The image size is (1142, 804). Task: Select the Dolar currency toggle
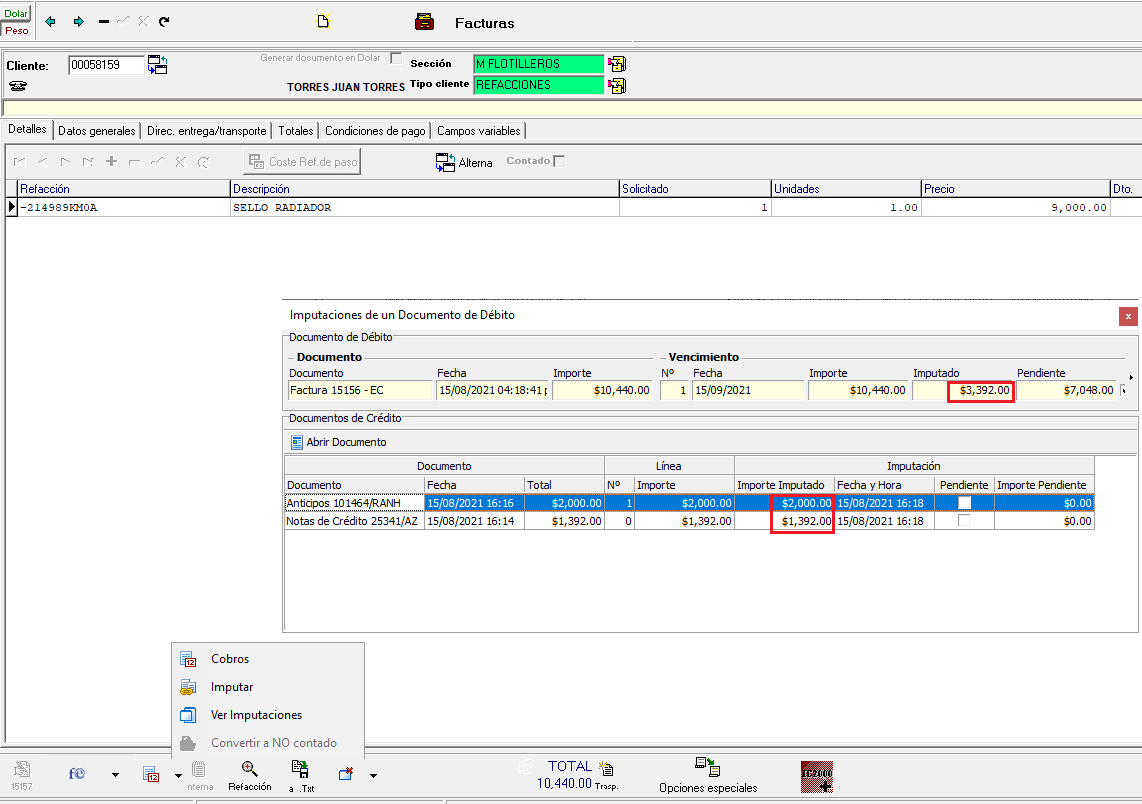[x=16, y=14]
